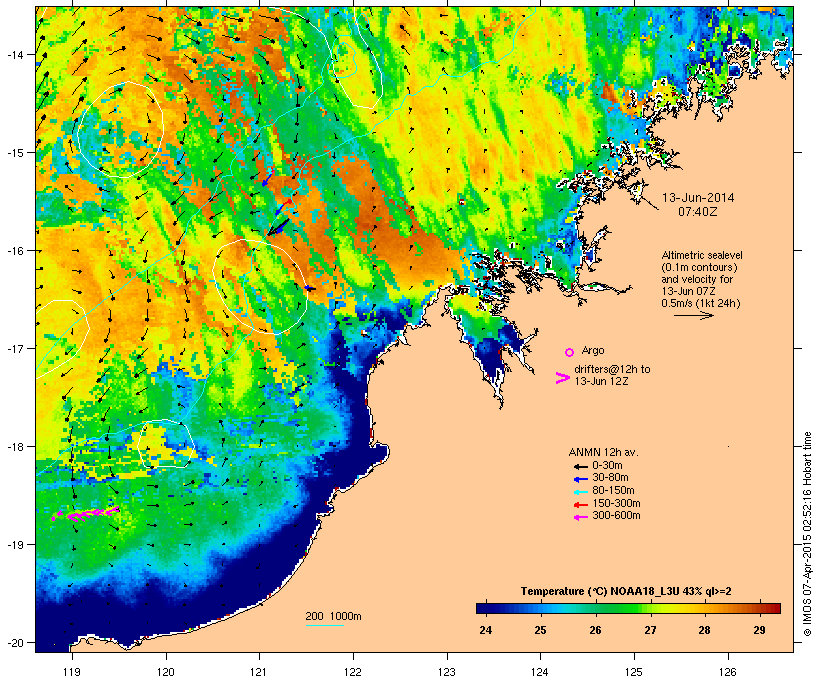Viewport: 820px width, 680px height.
Task: Click the longitude label 123
Action: (447, 672)
